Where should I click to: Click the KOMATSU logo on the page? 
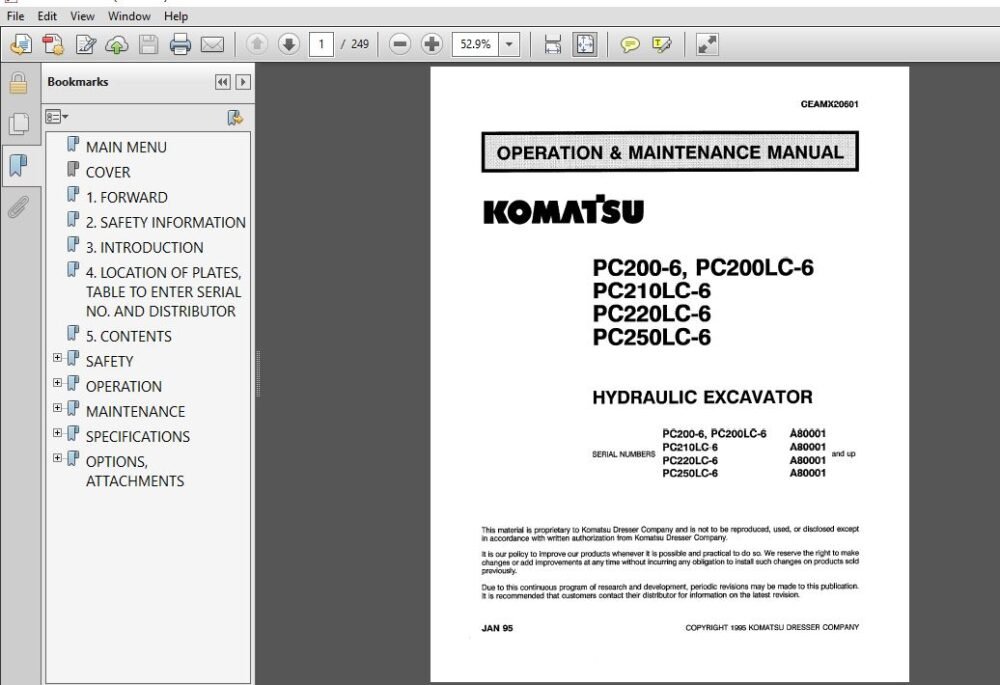click(563, 209)
